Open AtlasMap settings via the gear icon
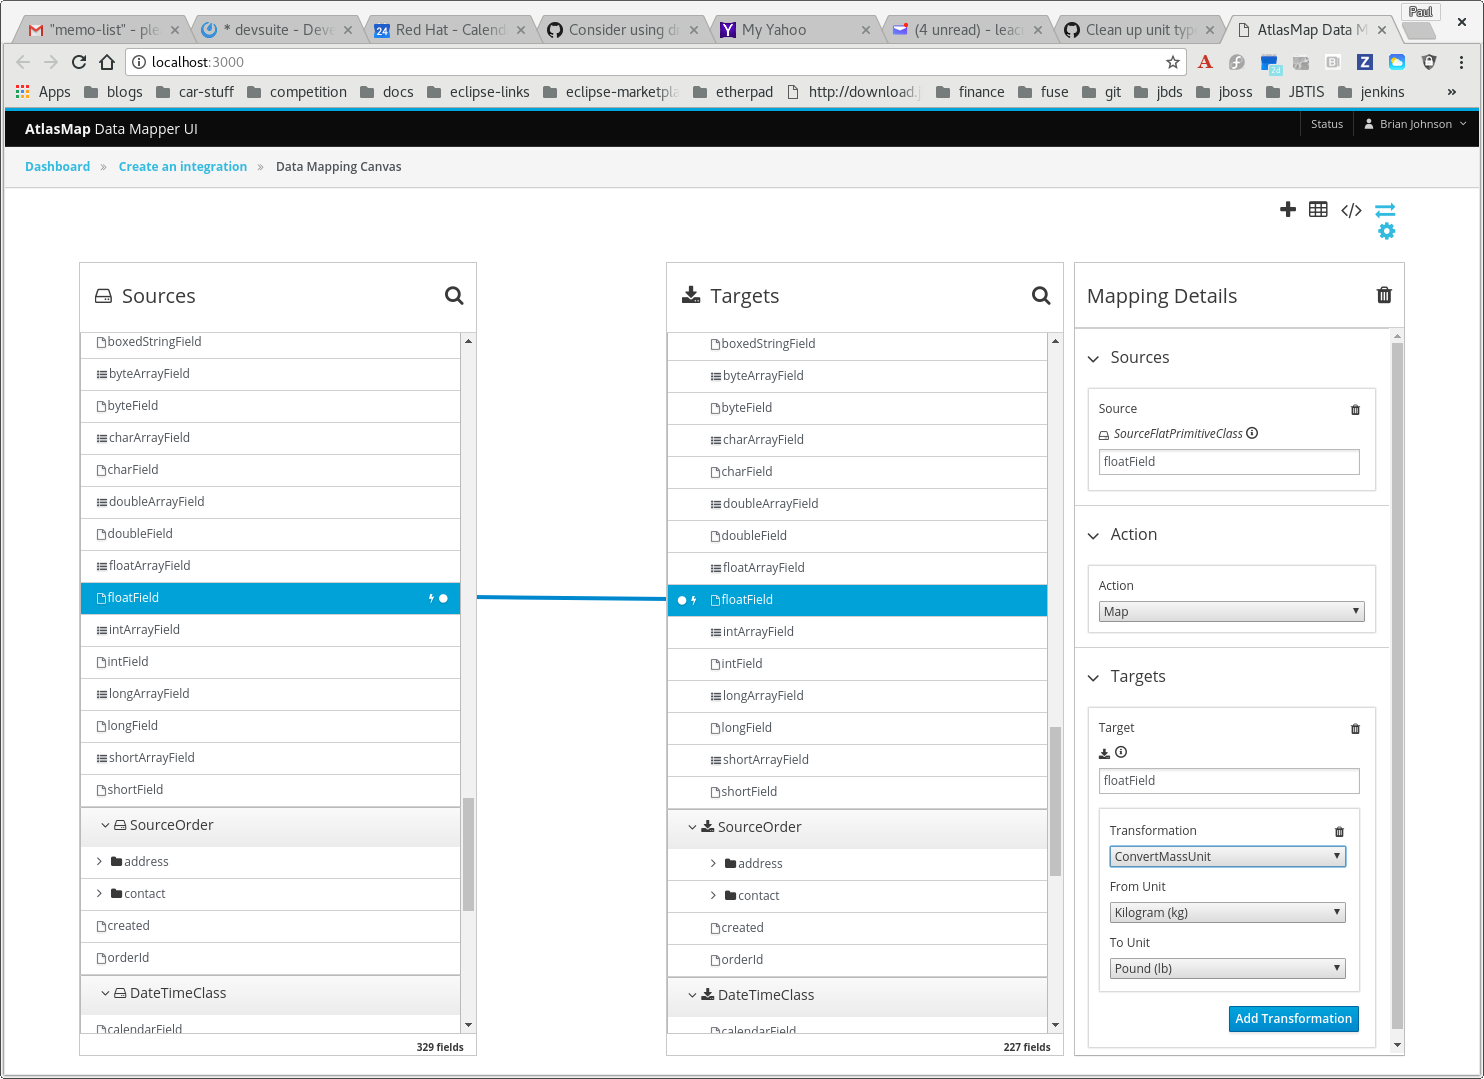Image resolution: width=1484 pixels, height=1079 pixels. (1386, 231)
